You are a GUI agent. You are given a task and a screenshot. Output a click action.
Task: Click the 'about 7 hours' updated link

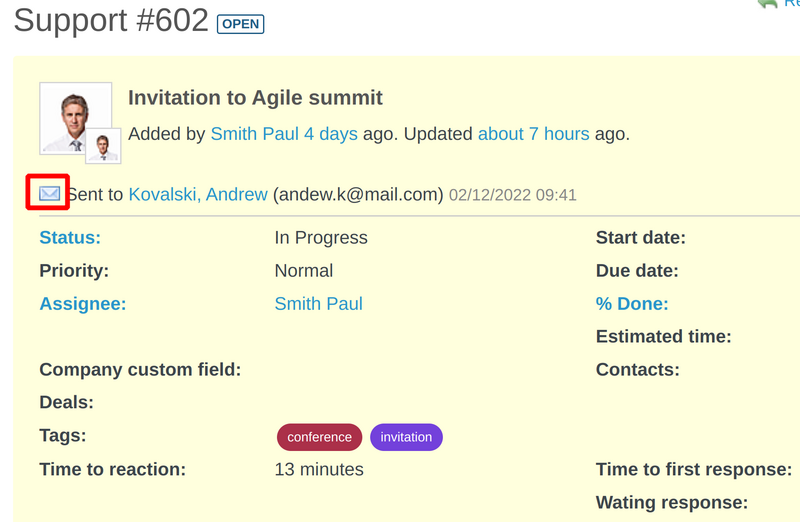click(533, 134)
